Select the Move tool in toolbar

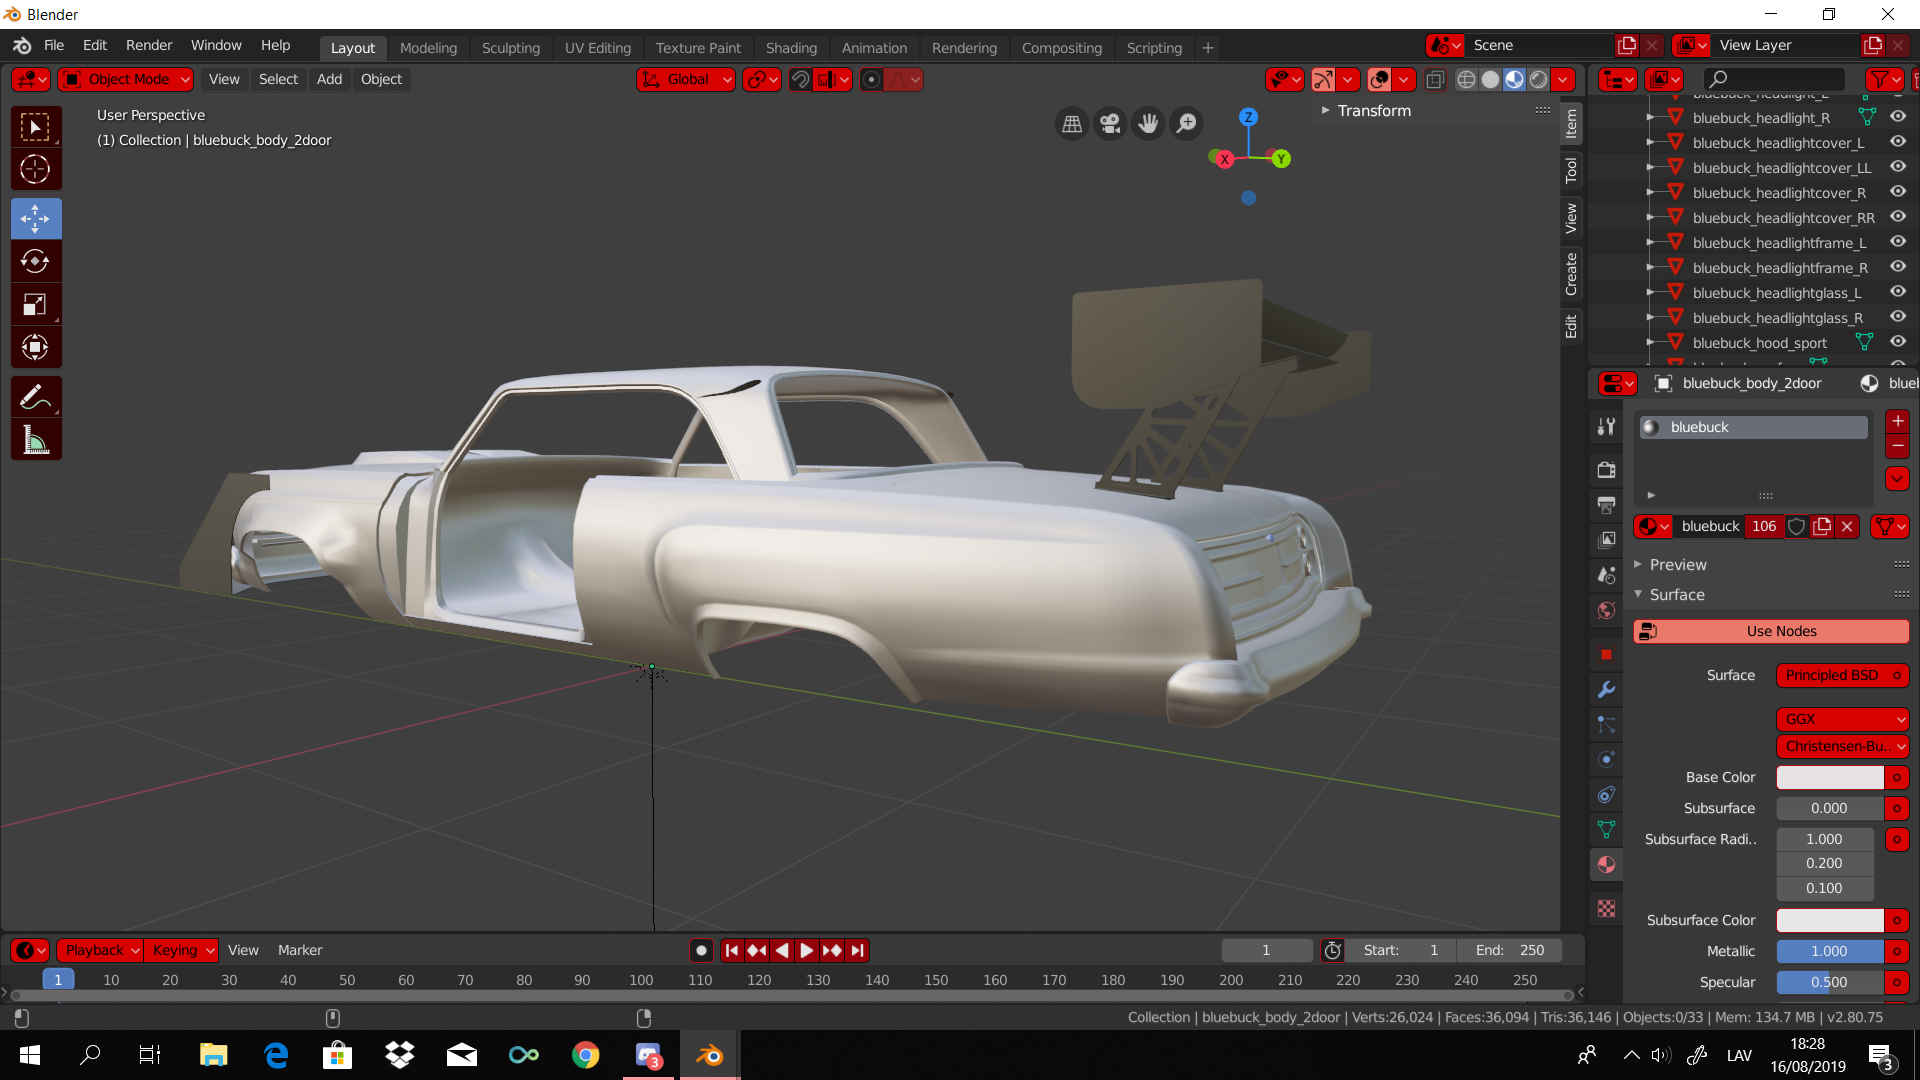pos(35,218)
